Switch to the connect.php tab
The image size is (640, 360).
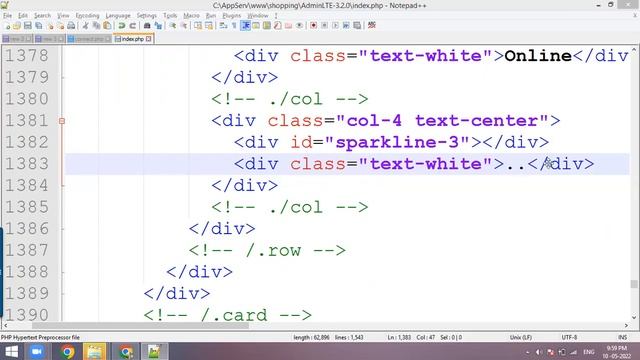point(89,39)
